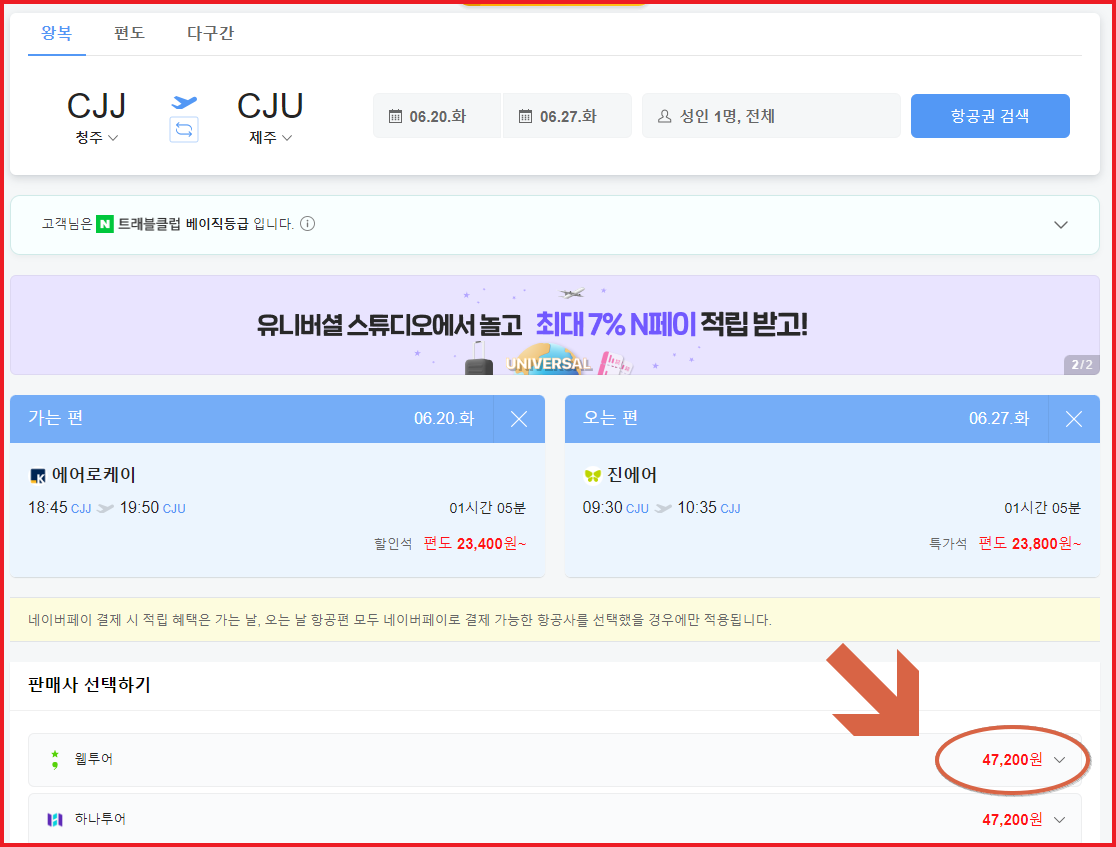Click the 18:45 outbound departure time
The image size is (1116, 847).
[48, 507]
